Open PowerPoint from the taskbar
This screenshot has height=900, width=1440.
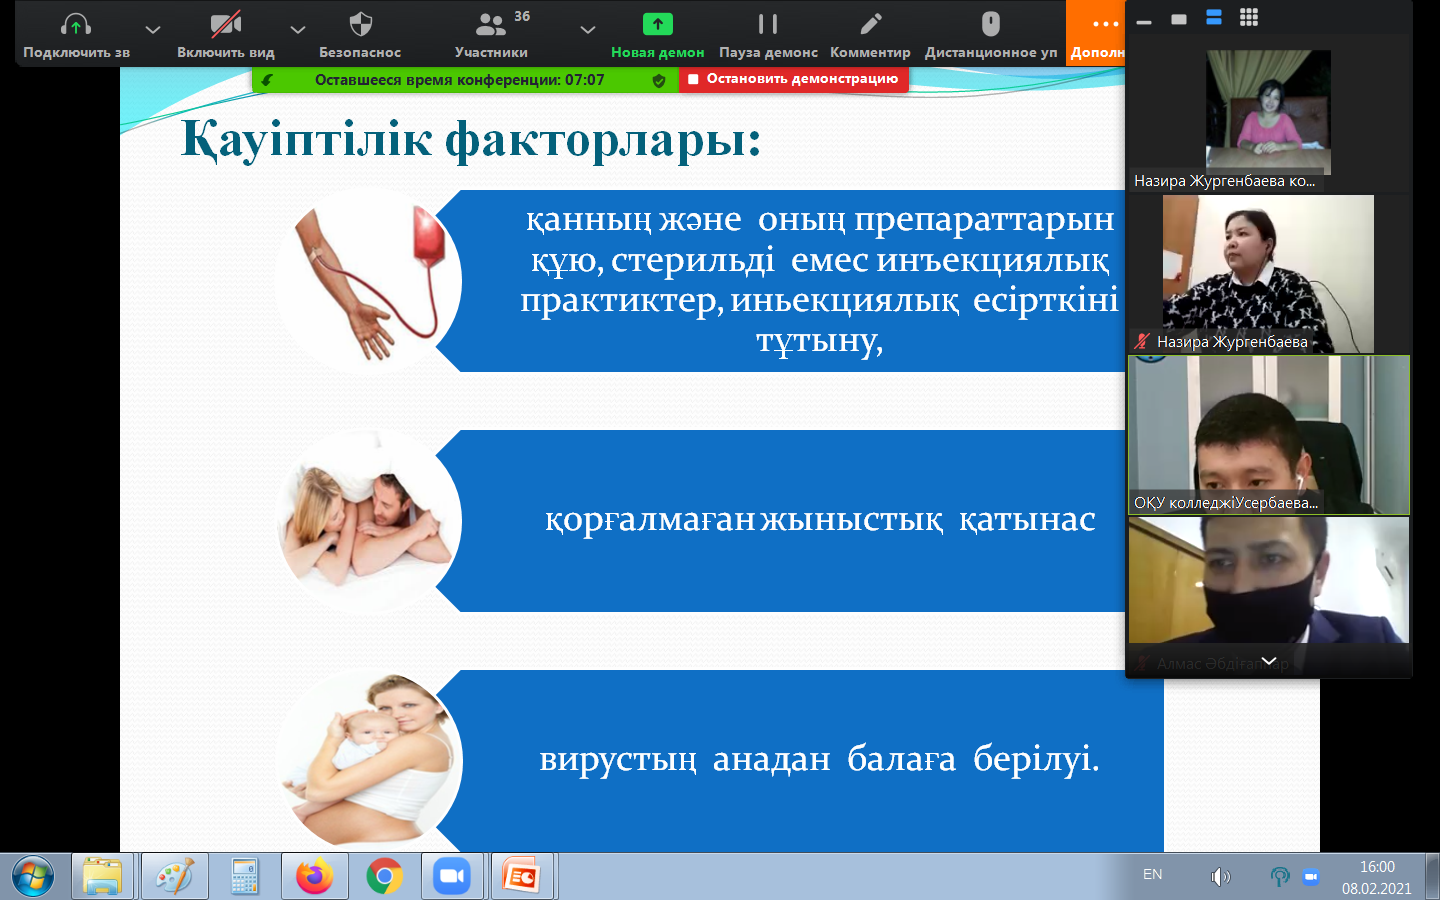point(521,877)
